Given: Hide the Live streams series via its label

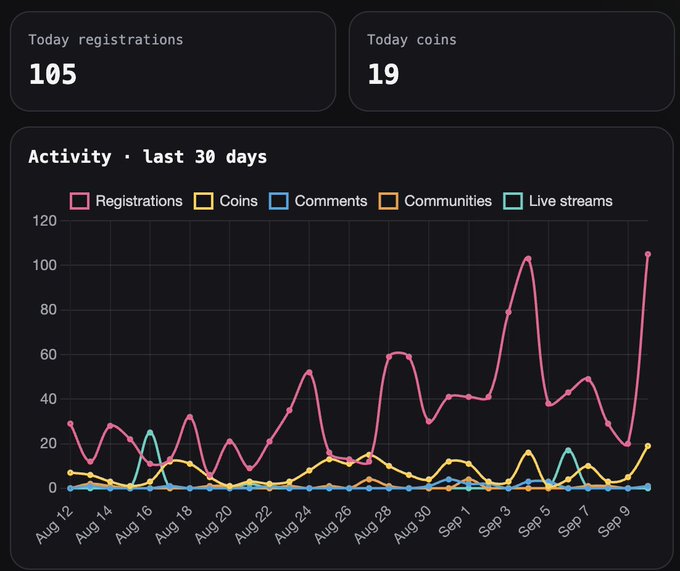Looking at the screenshot, I should tap(571, 201).
